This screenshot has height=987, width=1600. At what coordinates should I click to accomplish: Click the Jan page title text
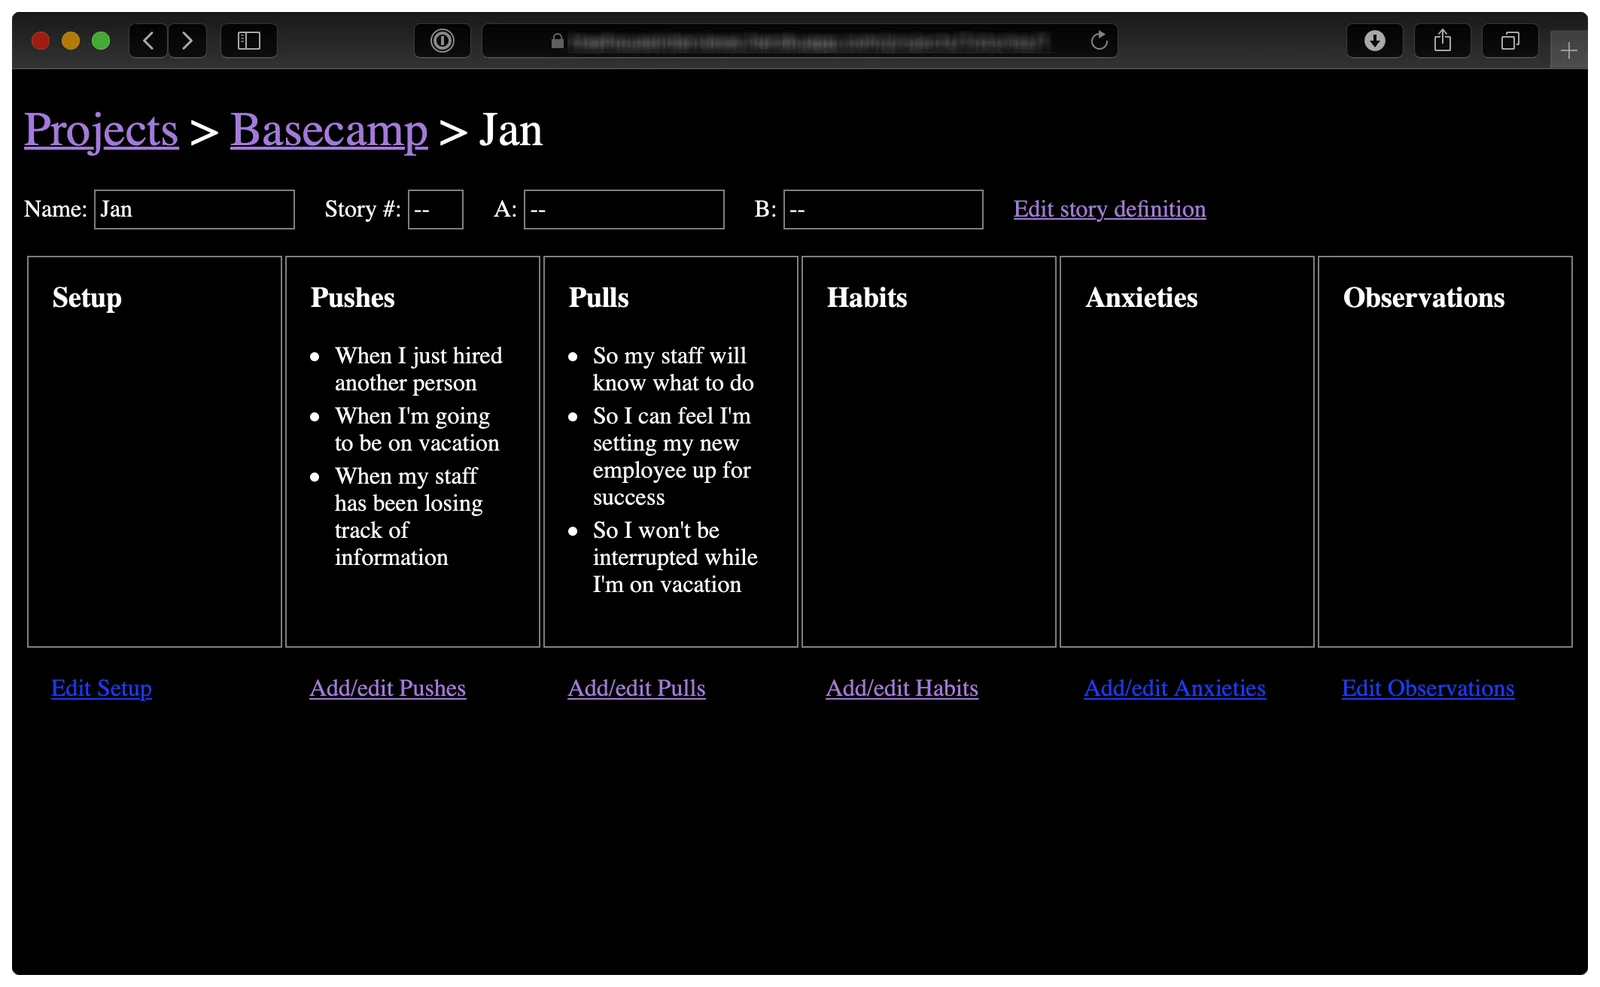click(x=511, y=130)
